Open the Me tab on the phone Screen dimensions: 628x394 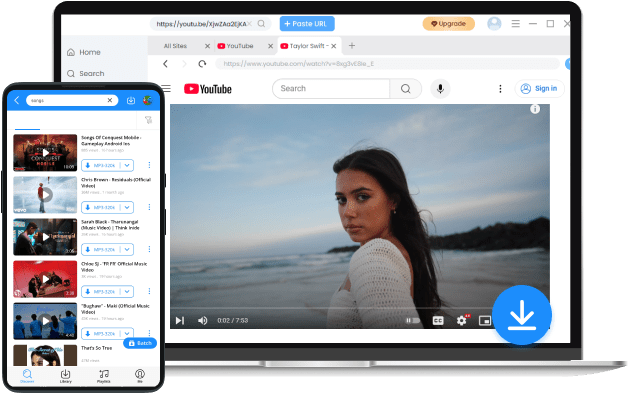point(140,376)
